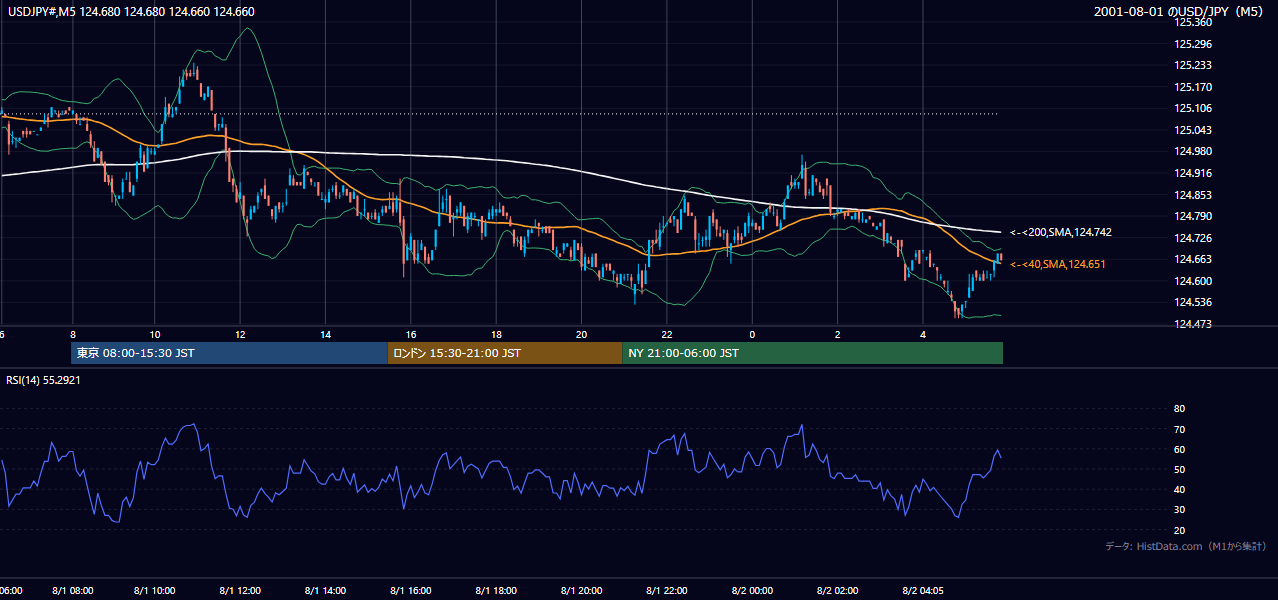Click the 8/1 14:00 date label

pyautogui.click(x=326, y=591)
